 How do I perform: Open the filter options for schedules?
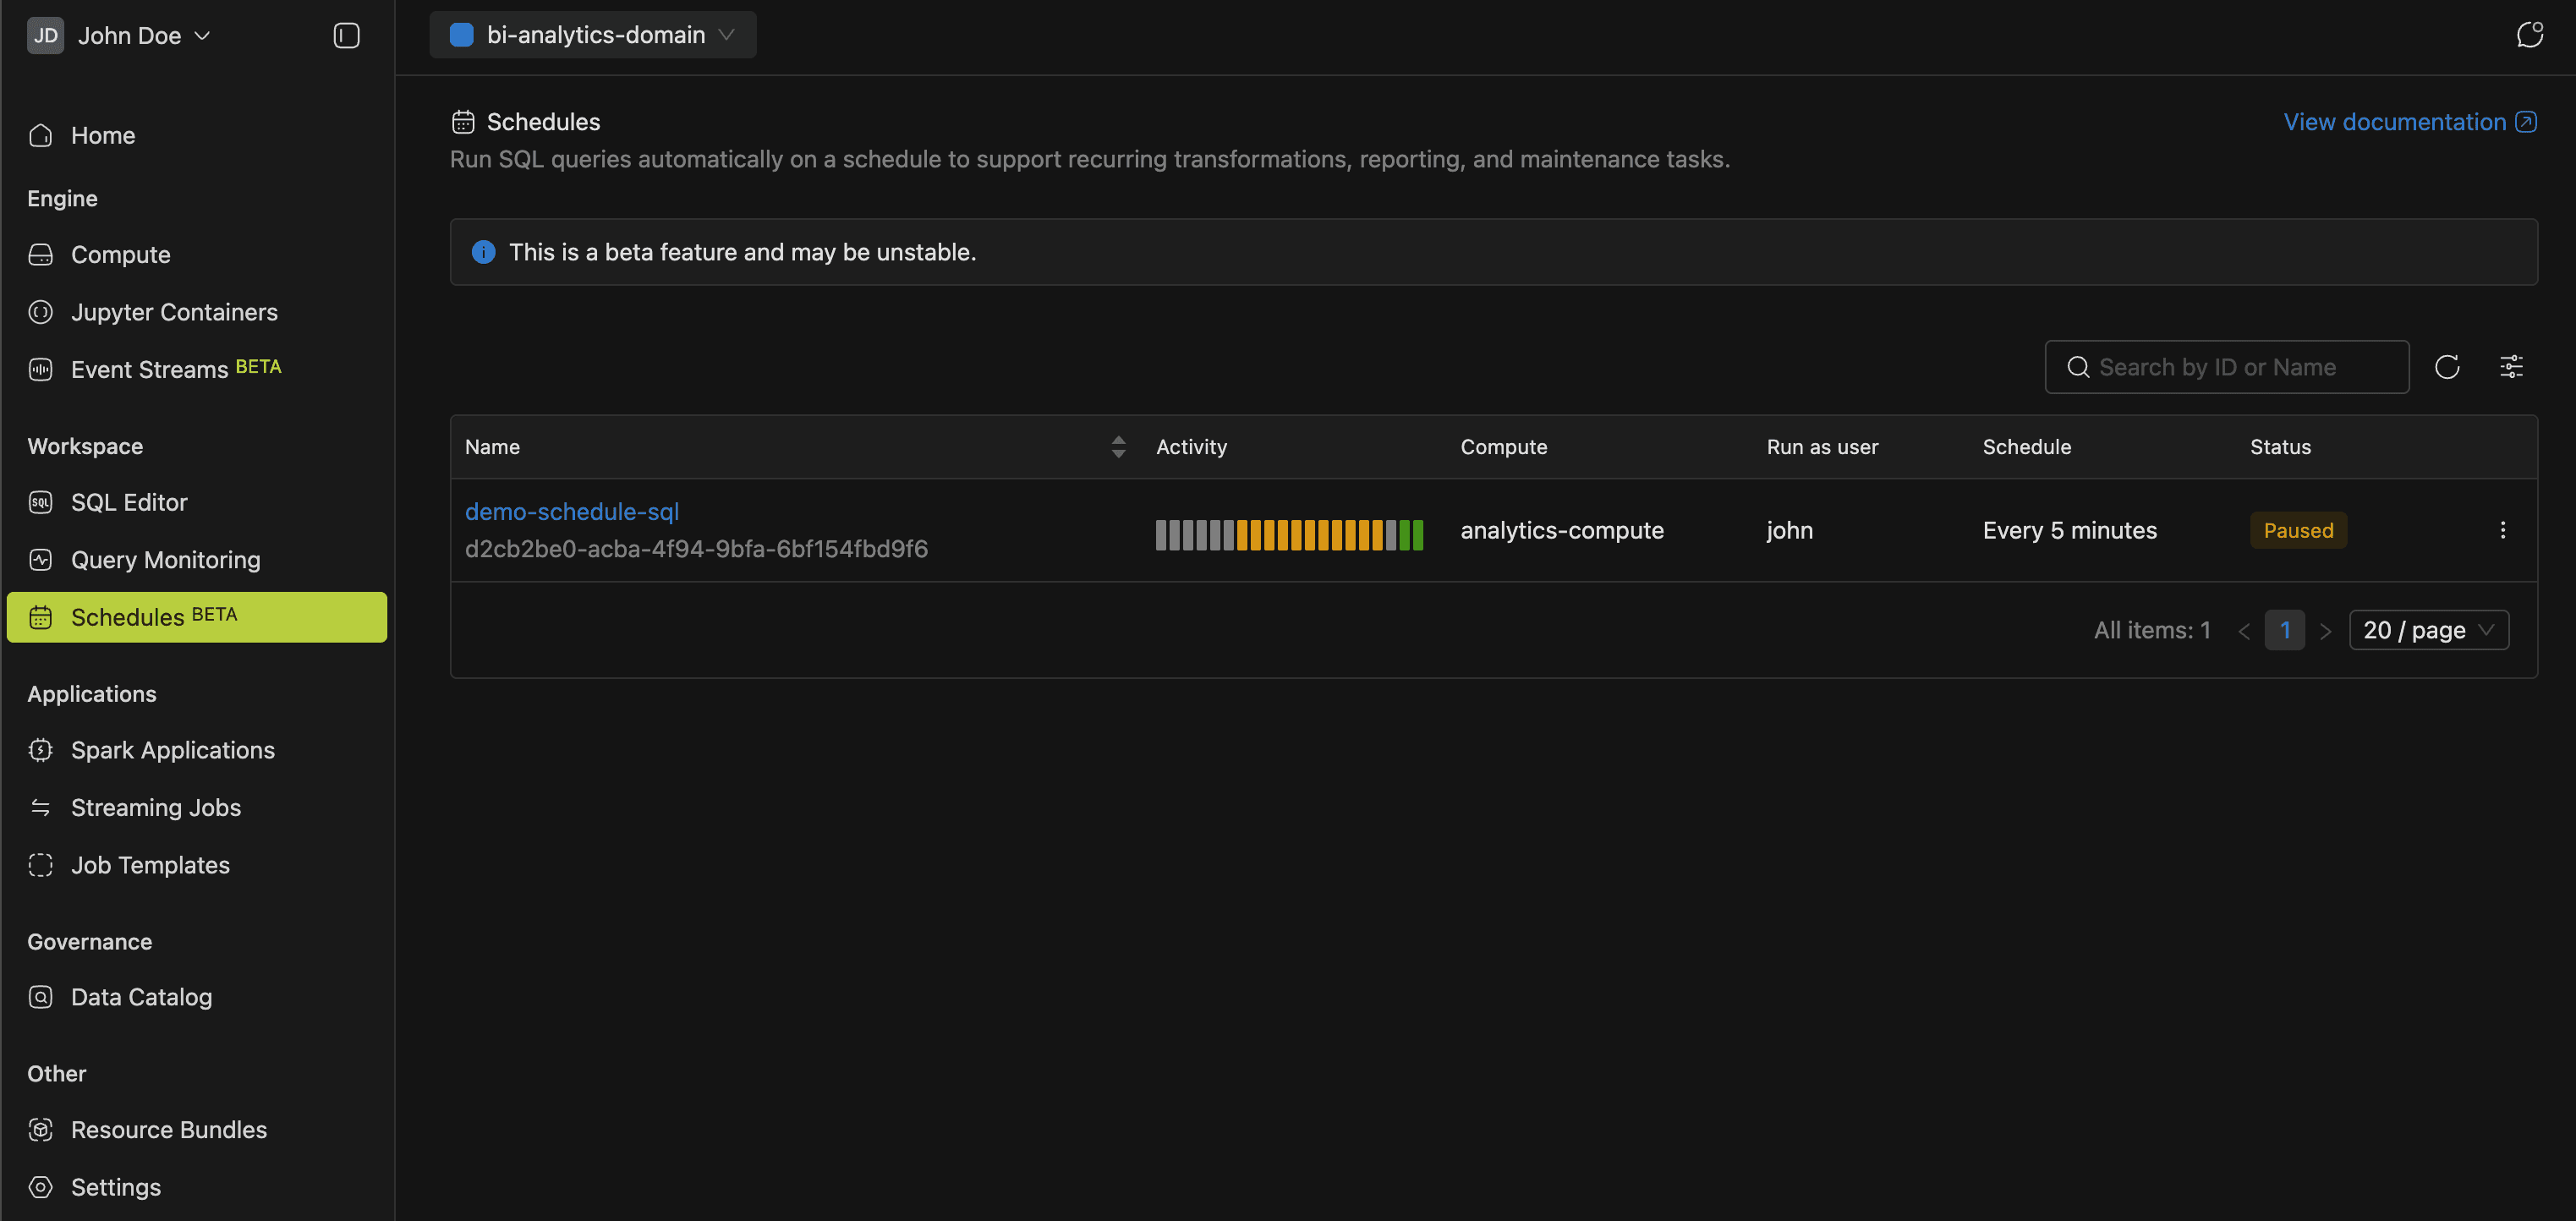2512,366
